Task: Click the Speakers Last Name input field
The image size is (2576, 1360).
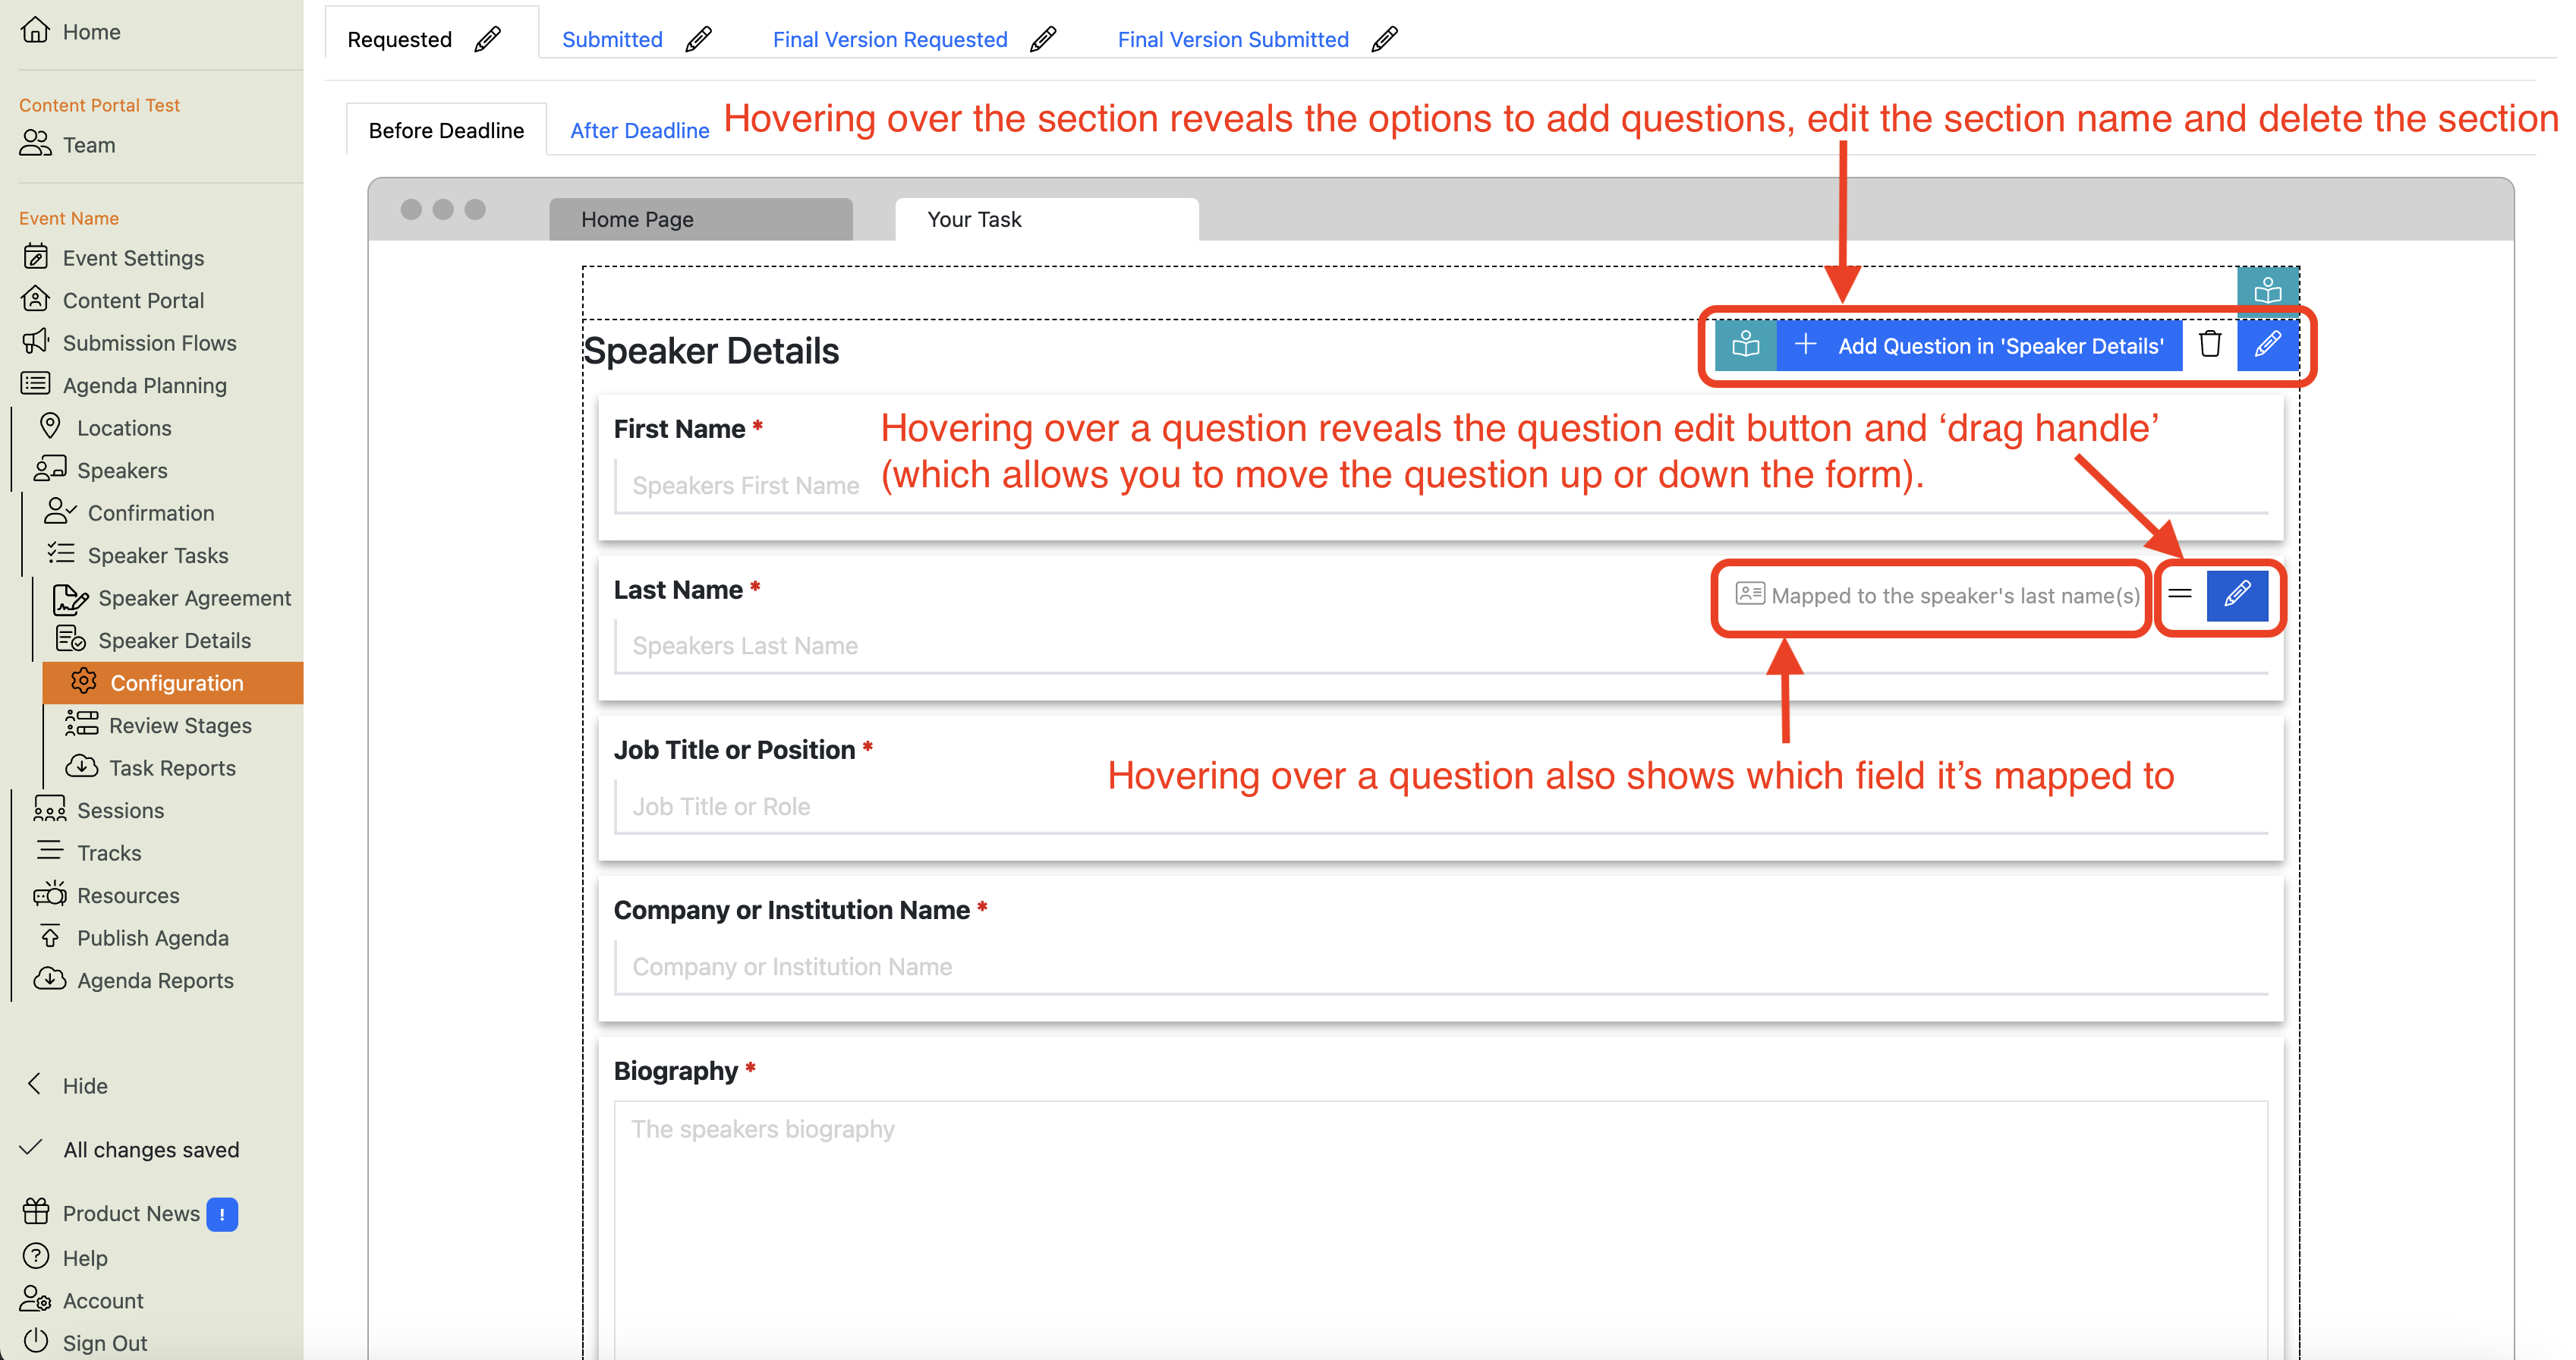Action: (1441, 646)
